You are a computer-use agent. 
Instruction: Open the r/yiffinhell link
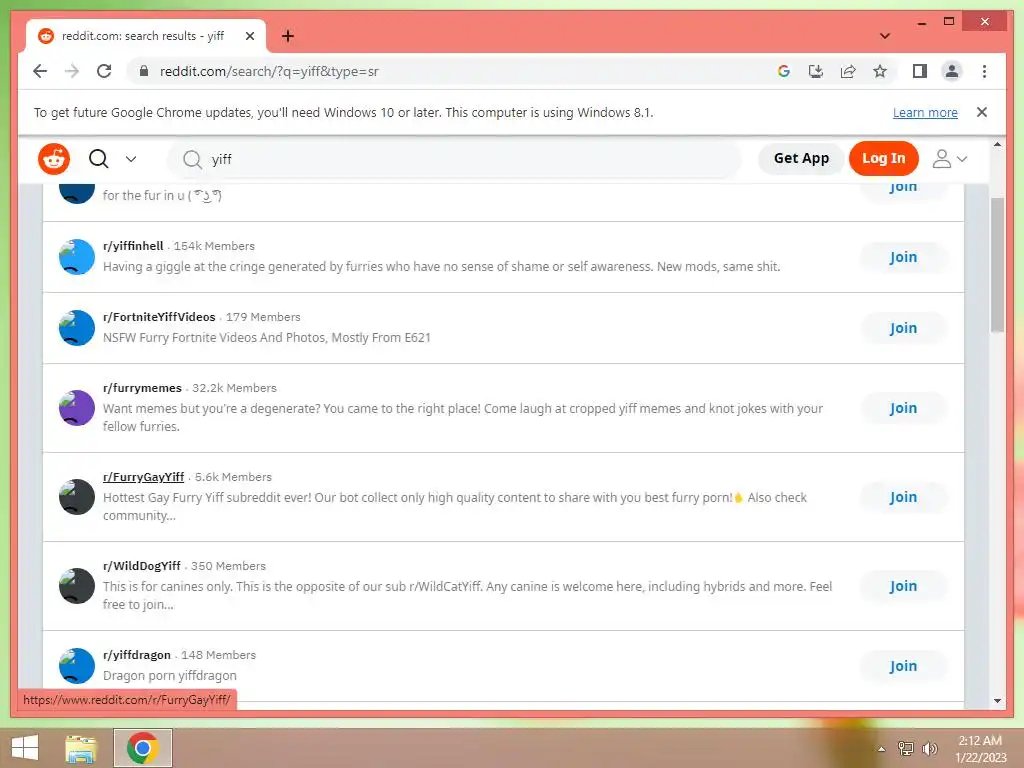[133, 246]
